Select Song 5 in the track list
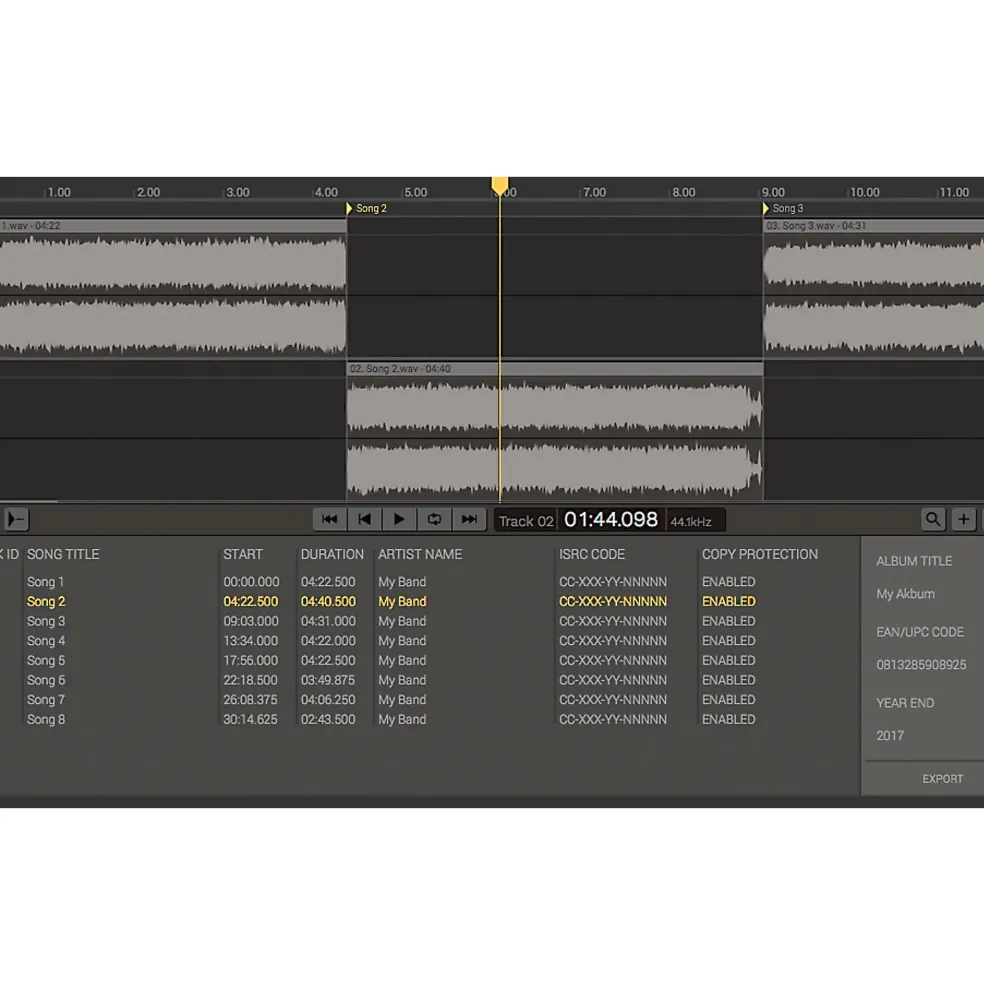 click(46, 660)
